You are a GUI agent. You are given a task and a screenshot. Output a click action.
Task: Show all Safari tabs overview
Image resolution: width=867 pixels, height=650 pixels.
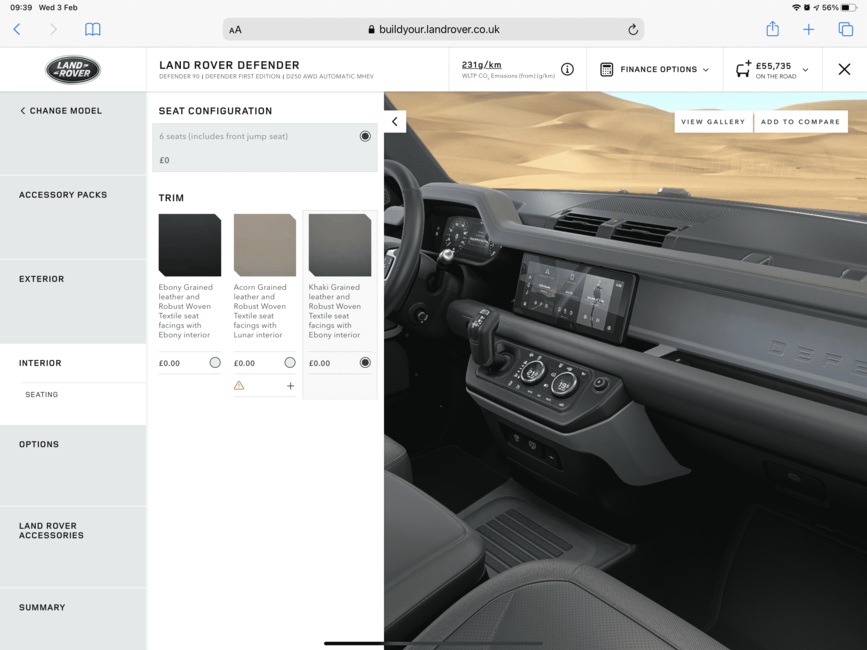pos(845,29)
